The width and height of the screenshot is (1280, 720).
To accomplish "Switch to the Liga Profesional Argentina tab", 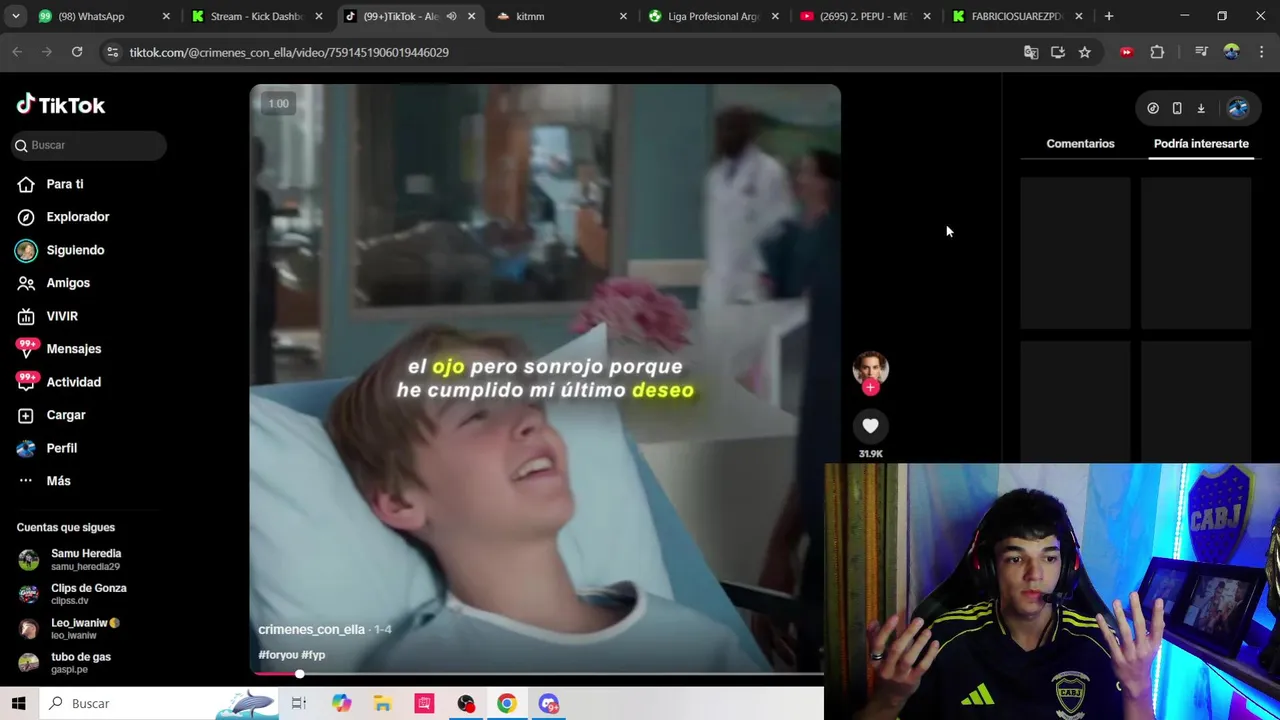I will click(x=712, y=16).
